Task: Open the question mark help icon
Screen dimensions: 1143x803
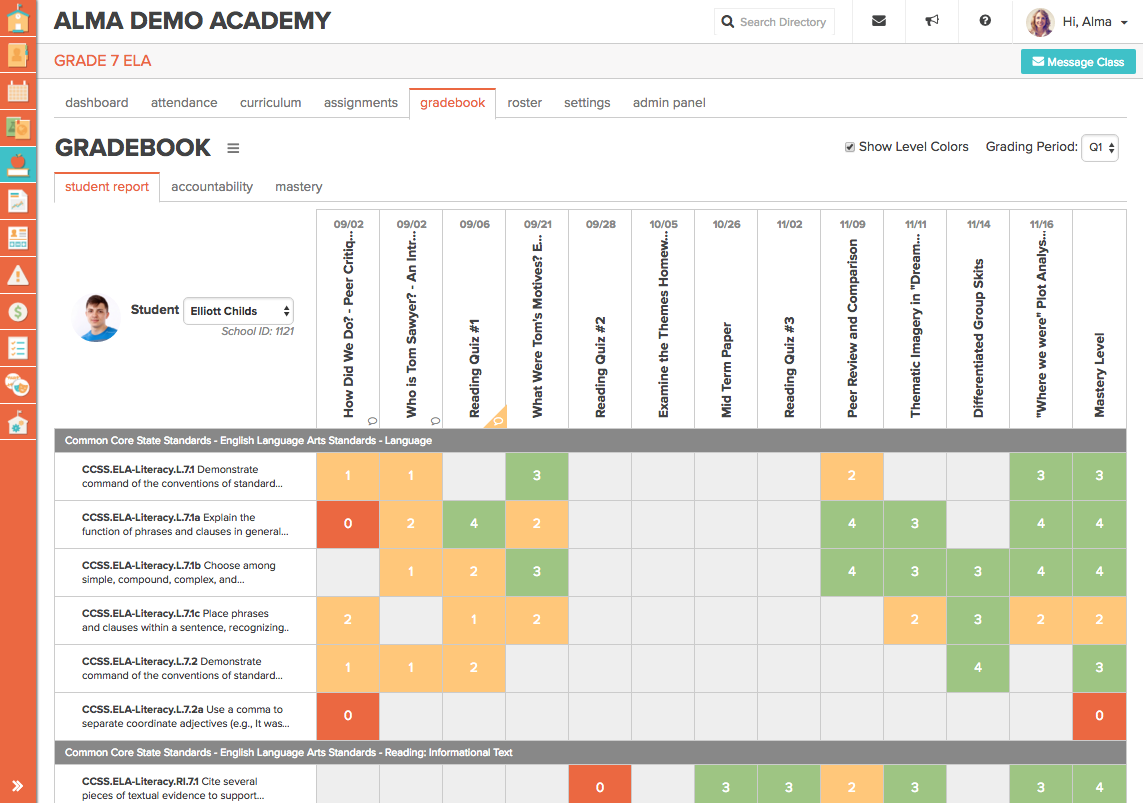Action: 985,21
